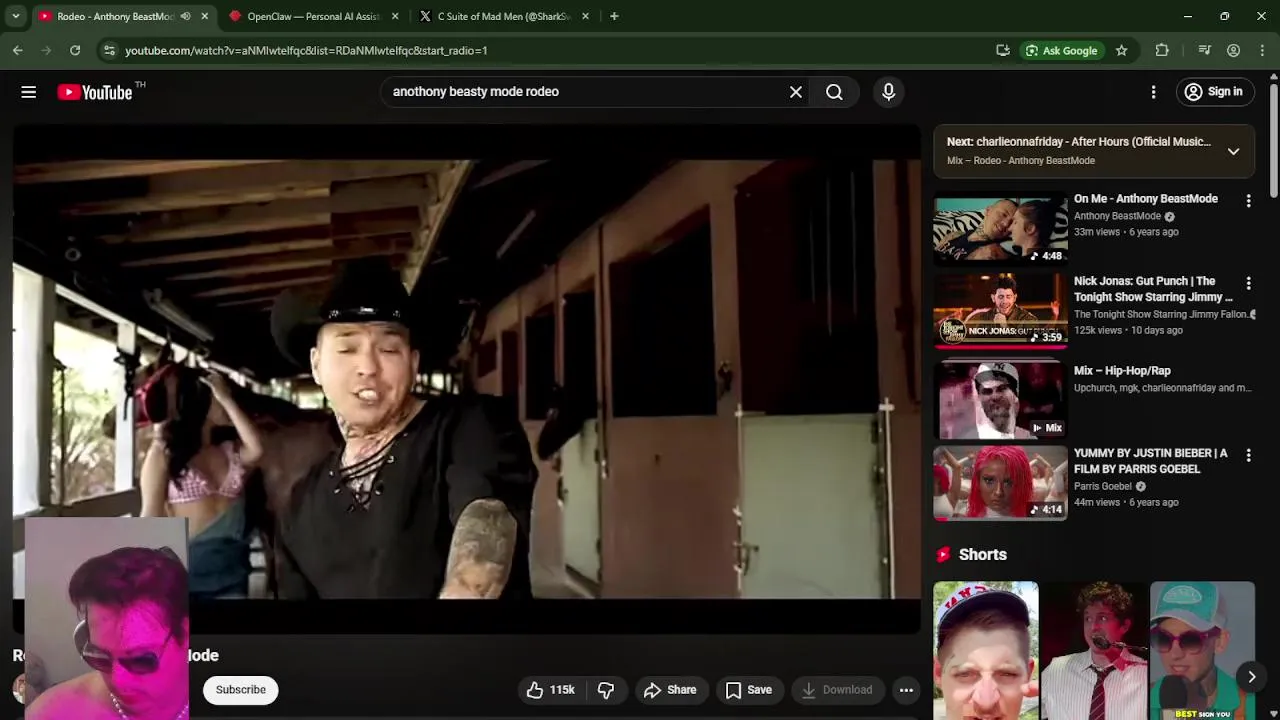Start voice search with microphone icon

tap(888, 92)
